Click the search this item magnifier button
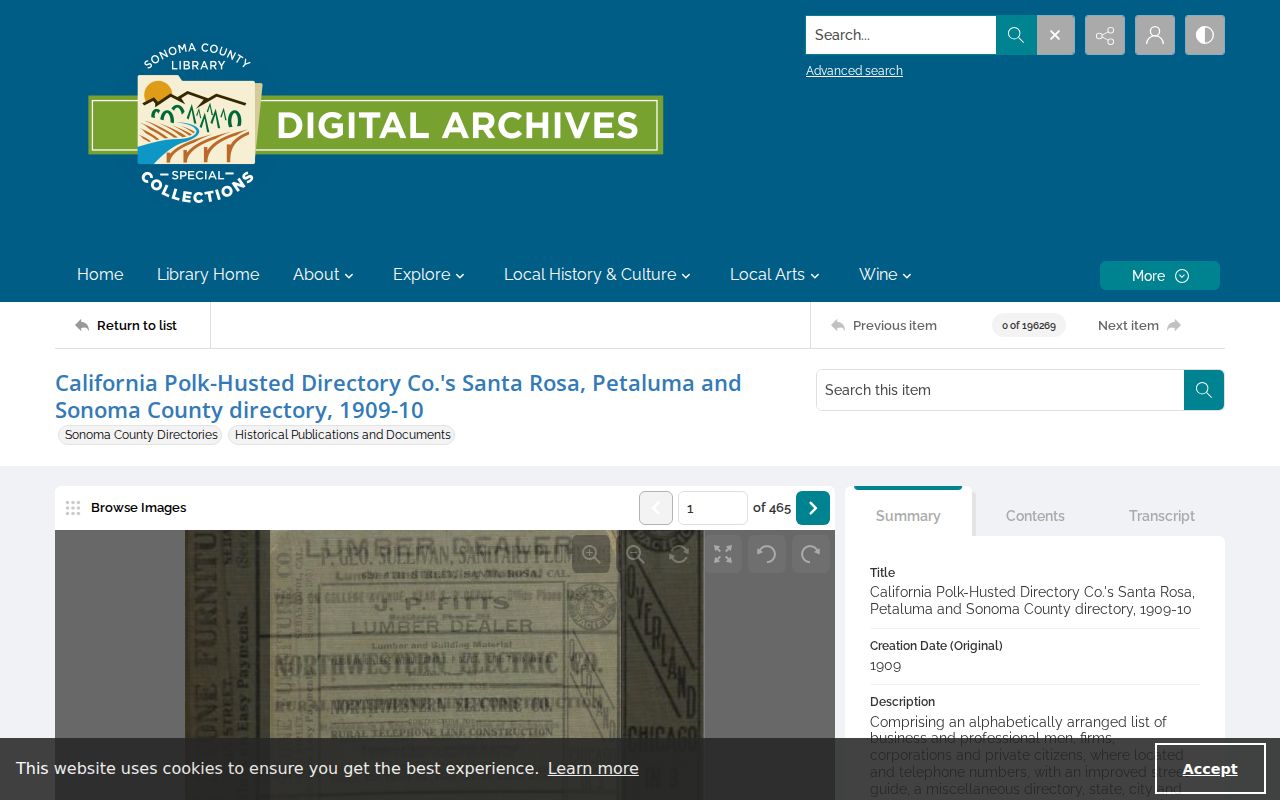 [x=1204, y=390]
